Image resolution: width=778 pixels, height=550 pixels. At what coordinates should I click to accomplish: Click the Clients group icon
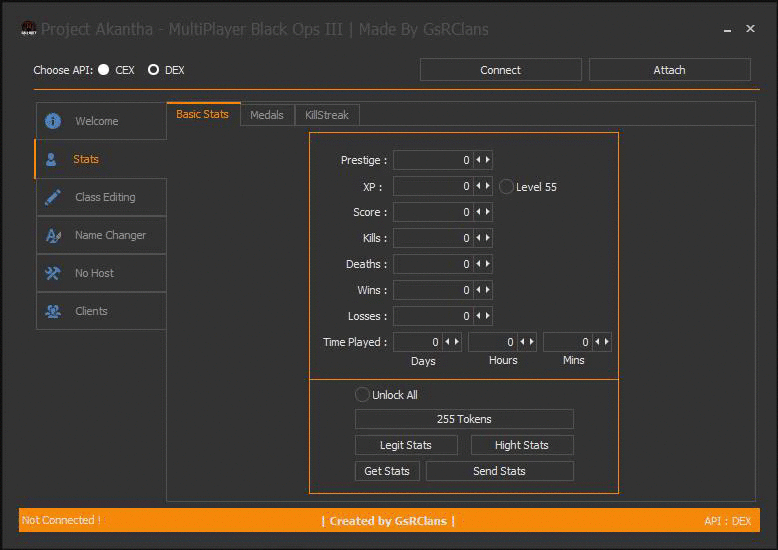(53, 311)
